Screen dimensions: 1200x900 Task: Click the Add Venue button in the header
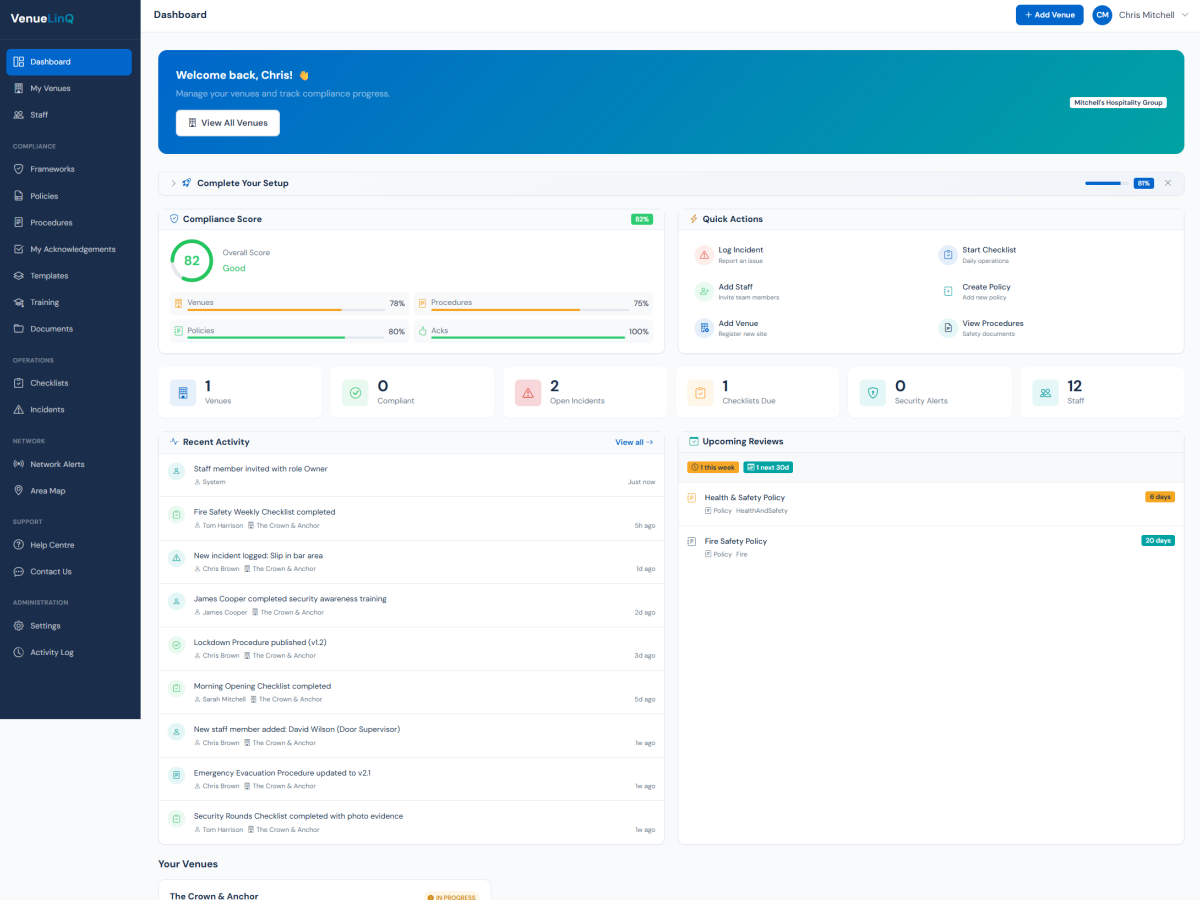click(x=1049, y=15)
